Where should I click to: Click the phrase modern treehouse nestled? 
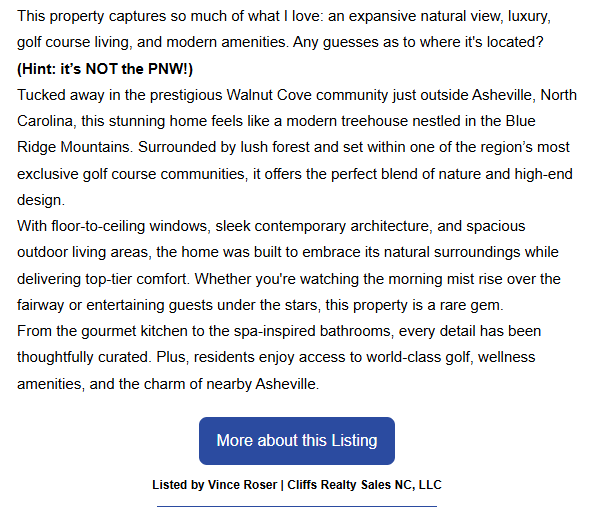point(347,121)
